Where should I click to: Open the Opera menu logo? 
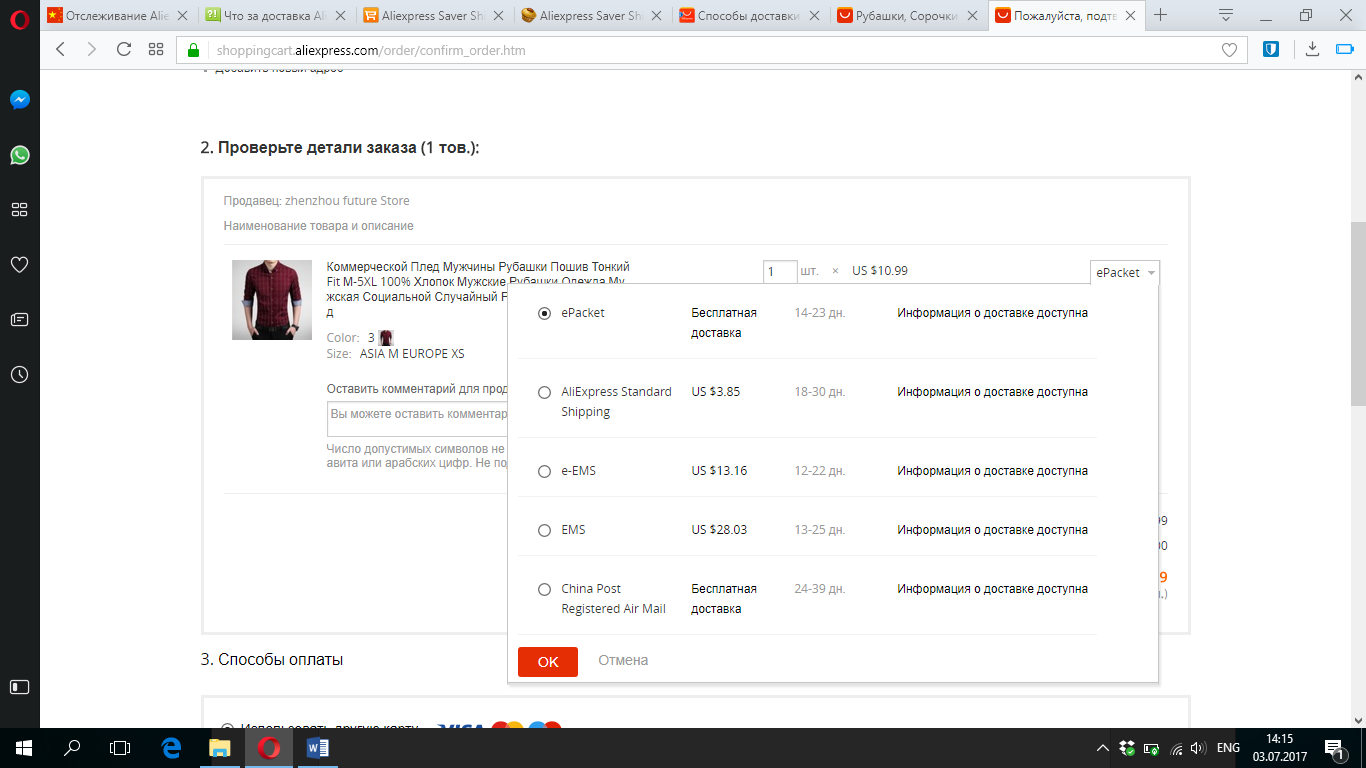point(19,20)
